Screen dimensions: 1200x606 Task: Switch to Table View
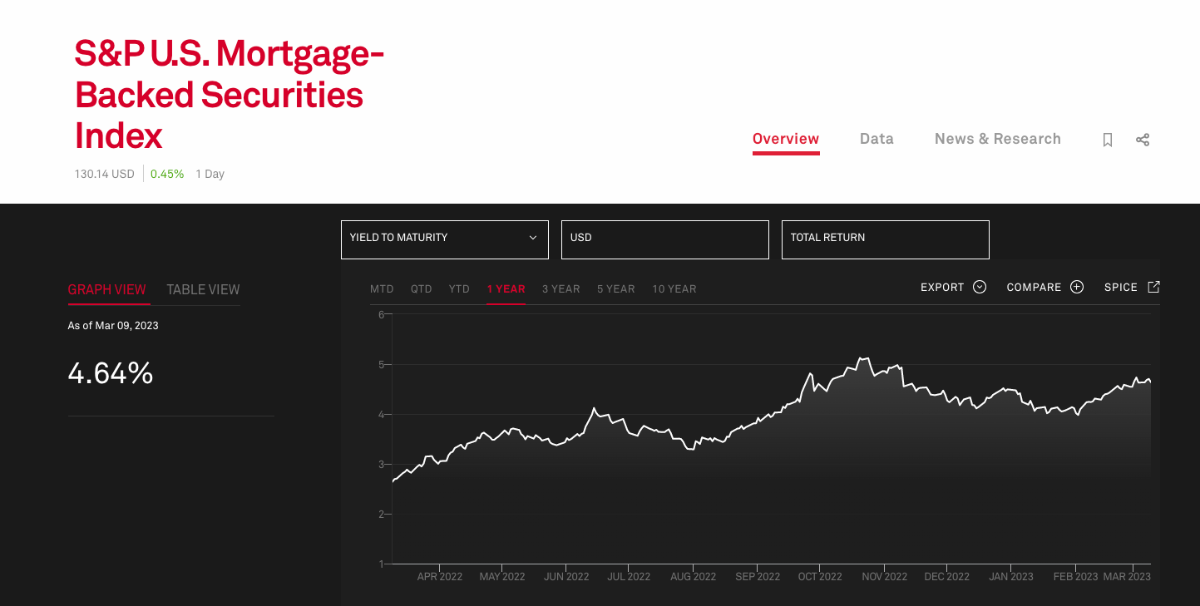pos(203,289)
